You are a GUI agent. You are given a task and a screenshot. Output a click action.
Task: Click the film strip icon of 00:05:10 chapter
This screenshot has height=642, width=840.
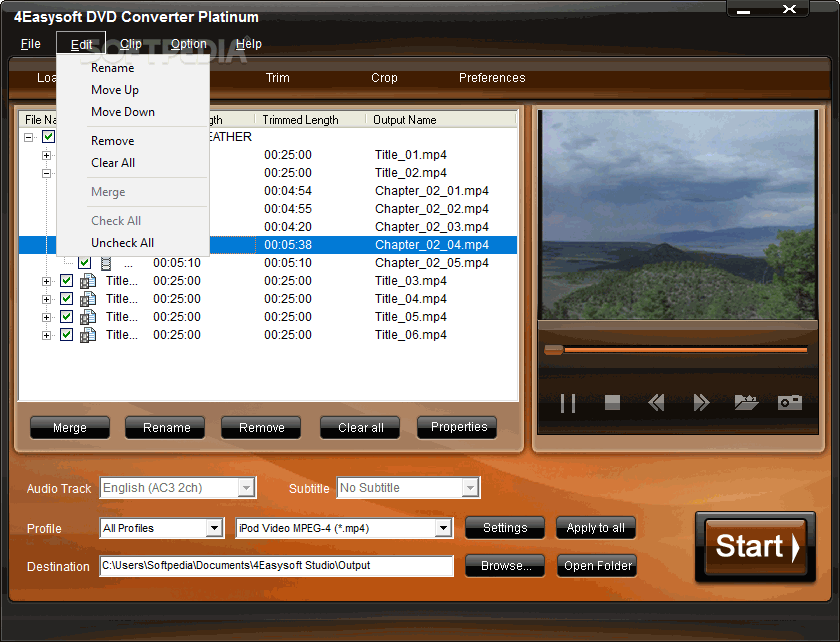[106, 263]
